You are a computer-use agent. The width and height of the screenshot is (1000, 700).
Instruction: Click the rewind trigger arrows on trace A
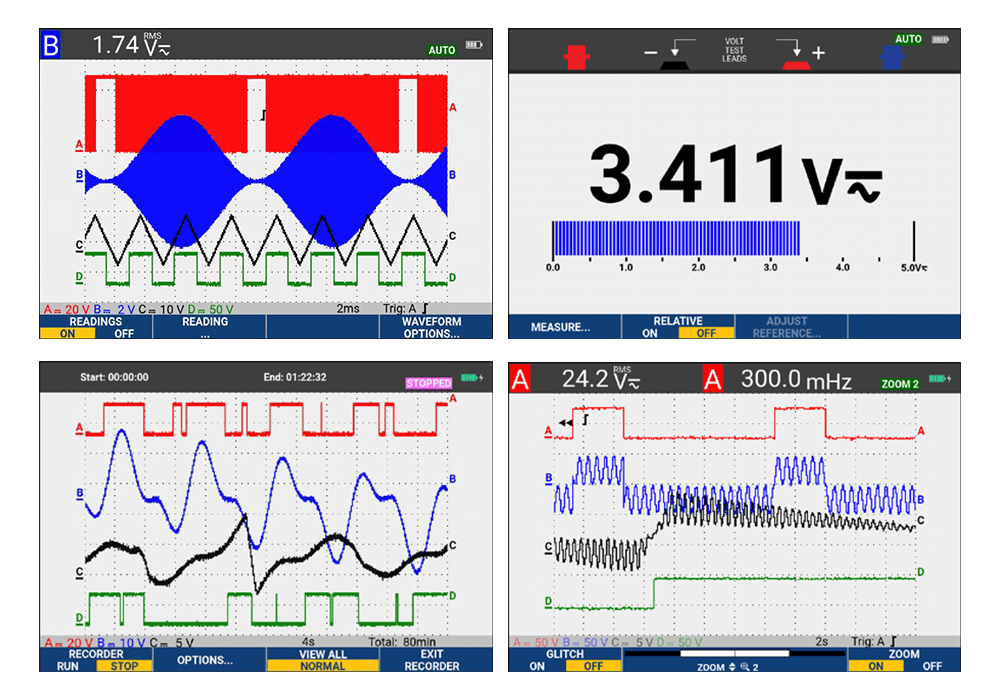click(x=565, y=423)
